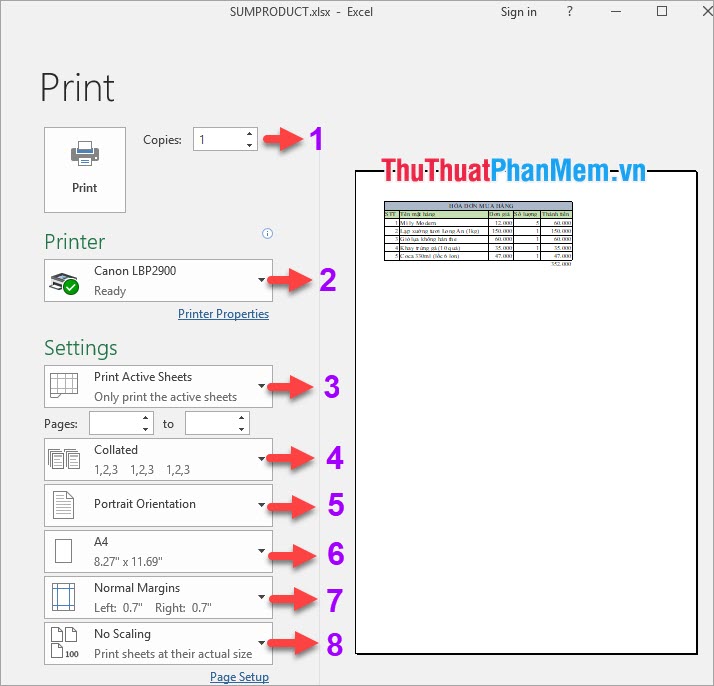
Task: Open the A4 paper size dropdown
Action: (x=158, y=551)
